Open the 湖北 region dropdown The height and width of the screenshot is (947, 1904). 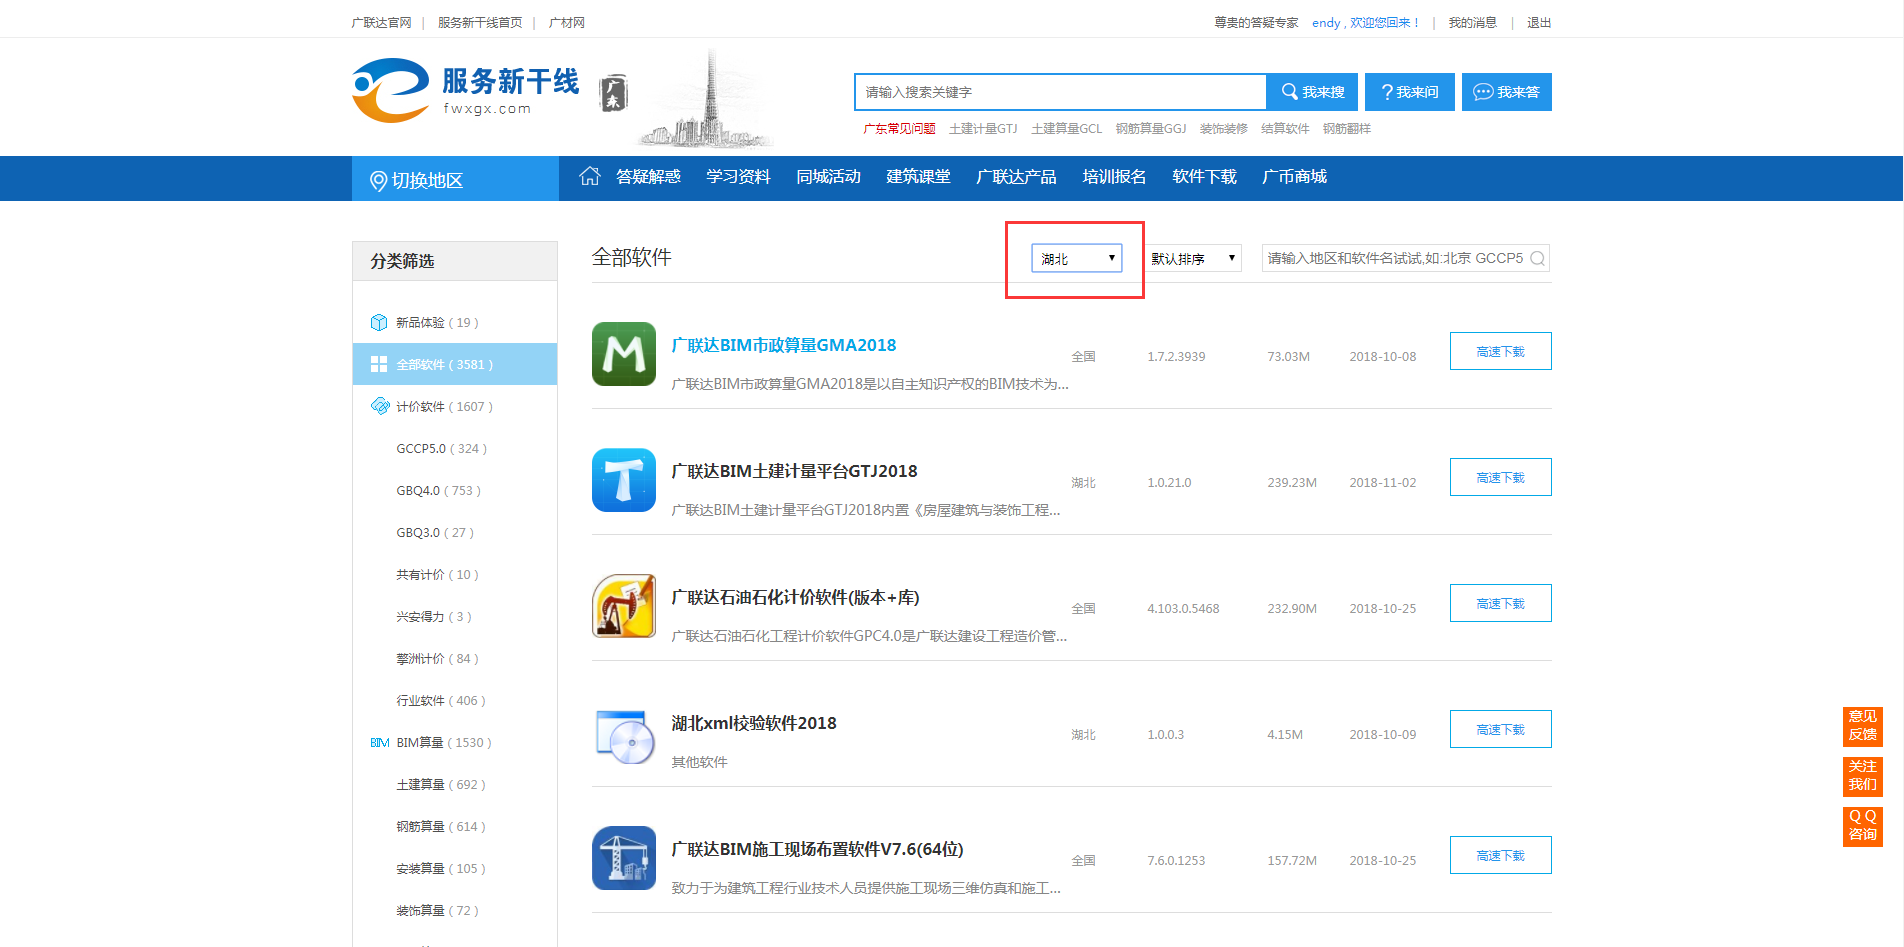1076,258
